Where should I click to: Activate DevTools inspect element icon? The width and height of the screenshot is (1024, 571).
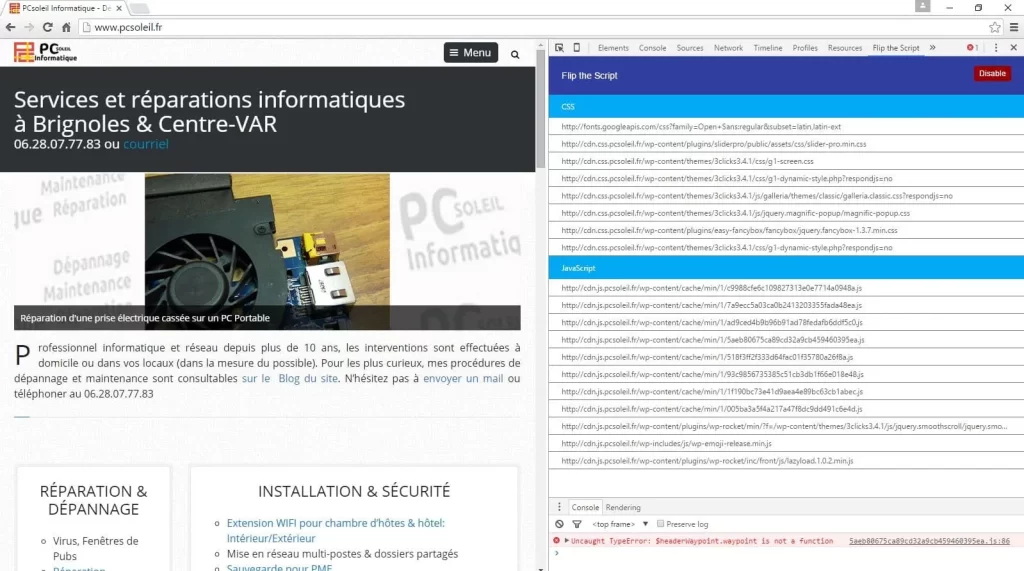(x=559, y=48)
